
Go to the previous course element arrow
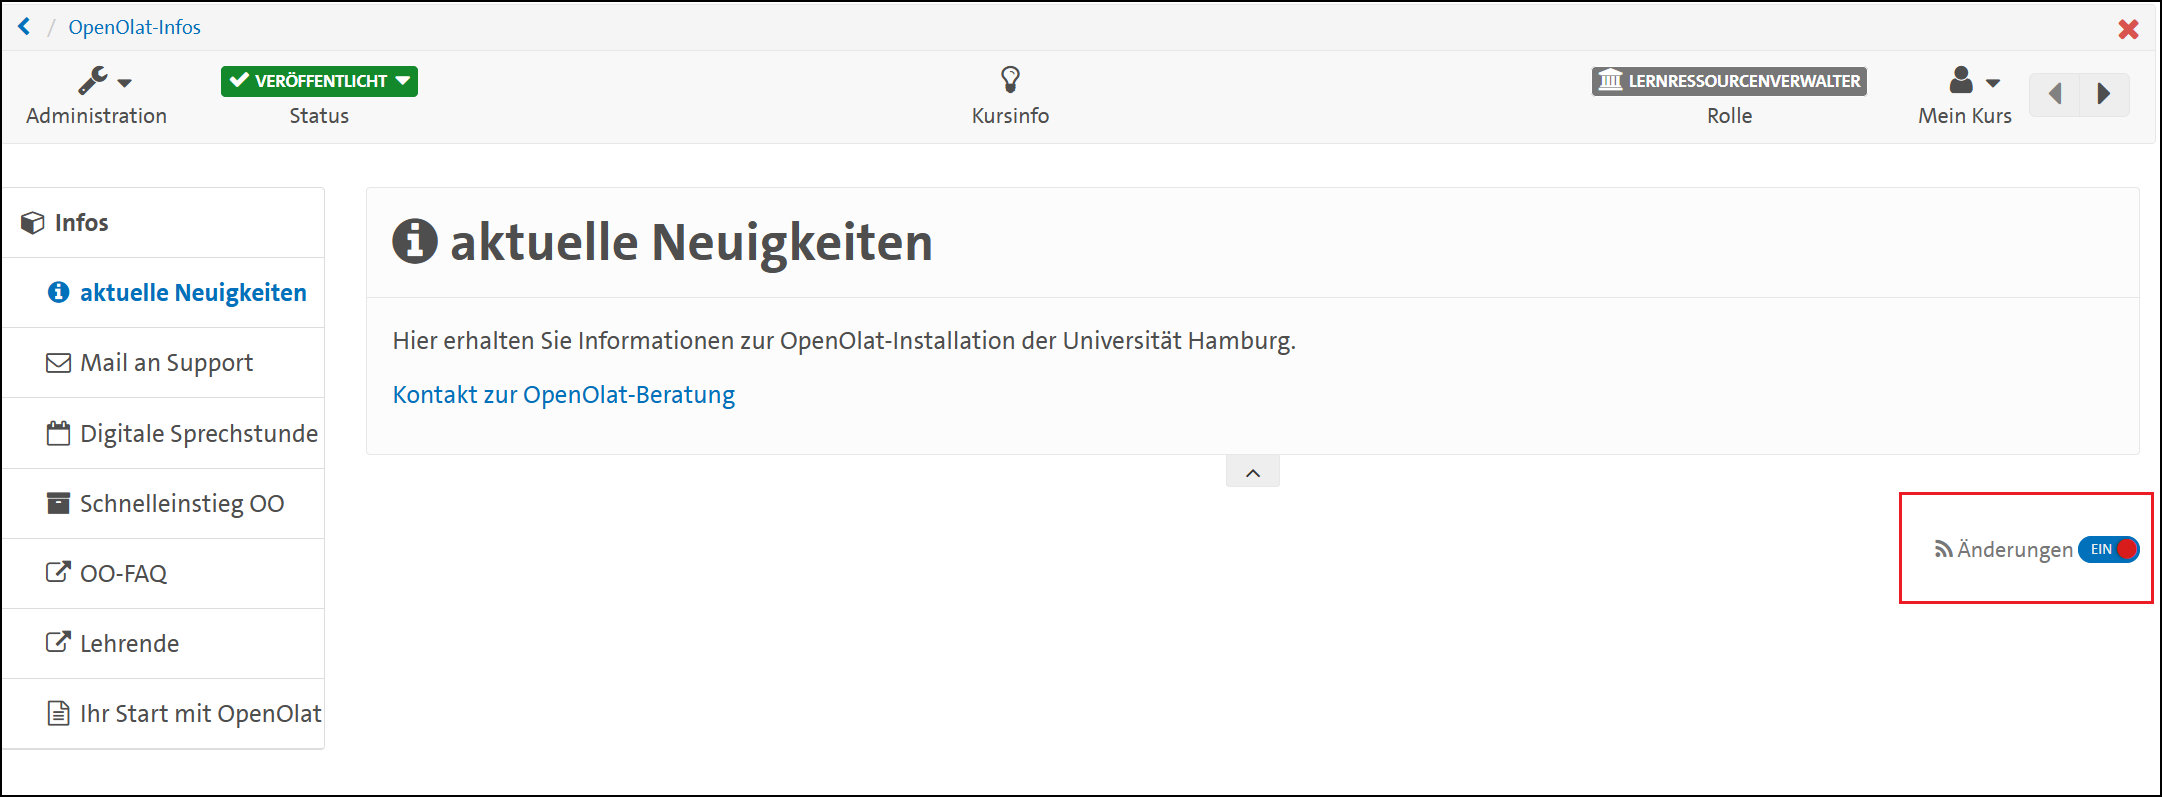click(2055, 94)
